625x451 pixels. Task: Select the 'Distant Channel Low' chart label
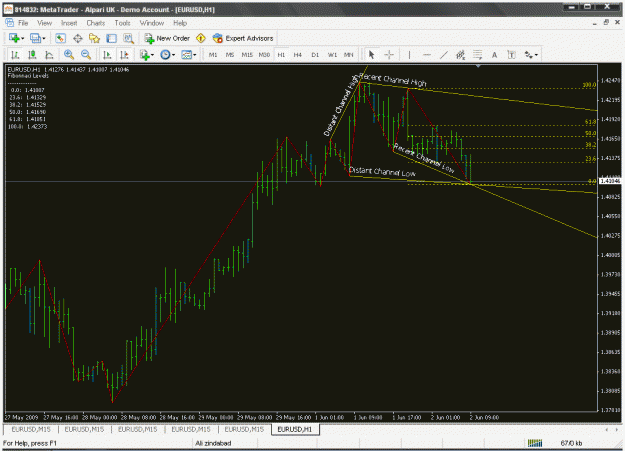coord(382,171)
